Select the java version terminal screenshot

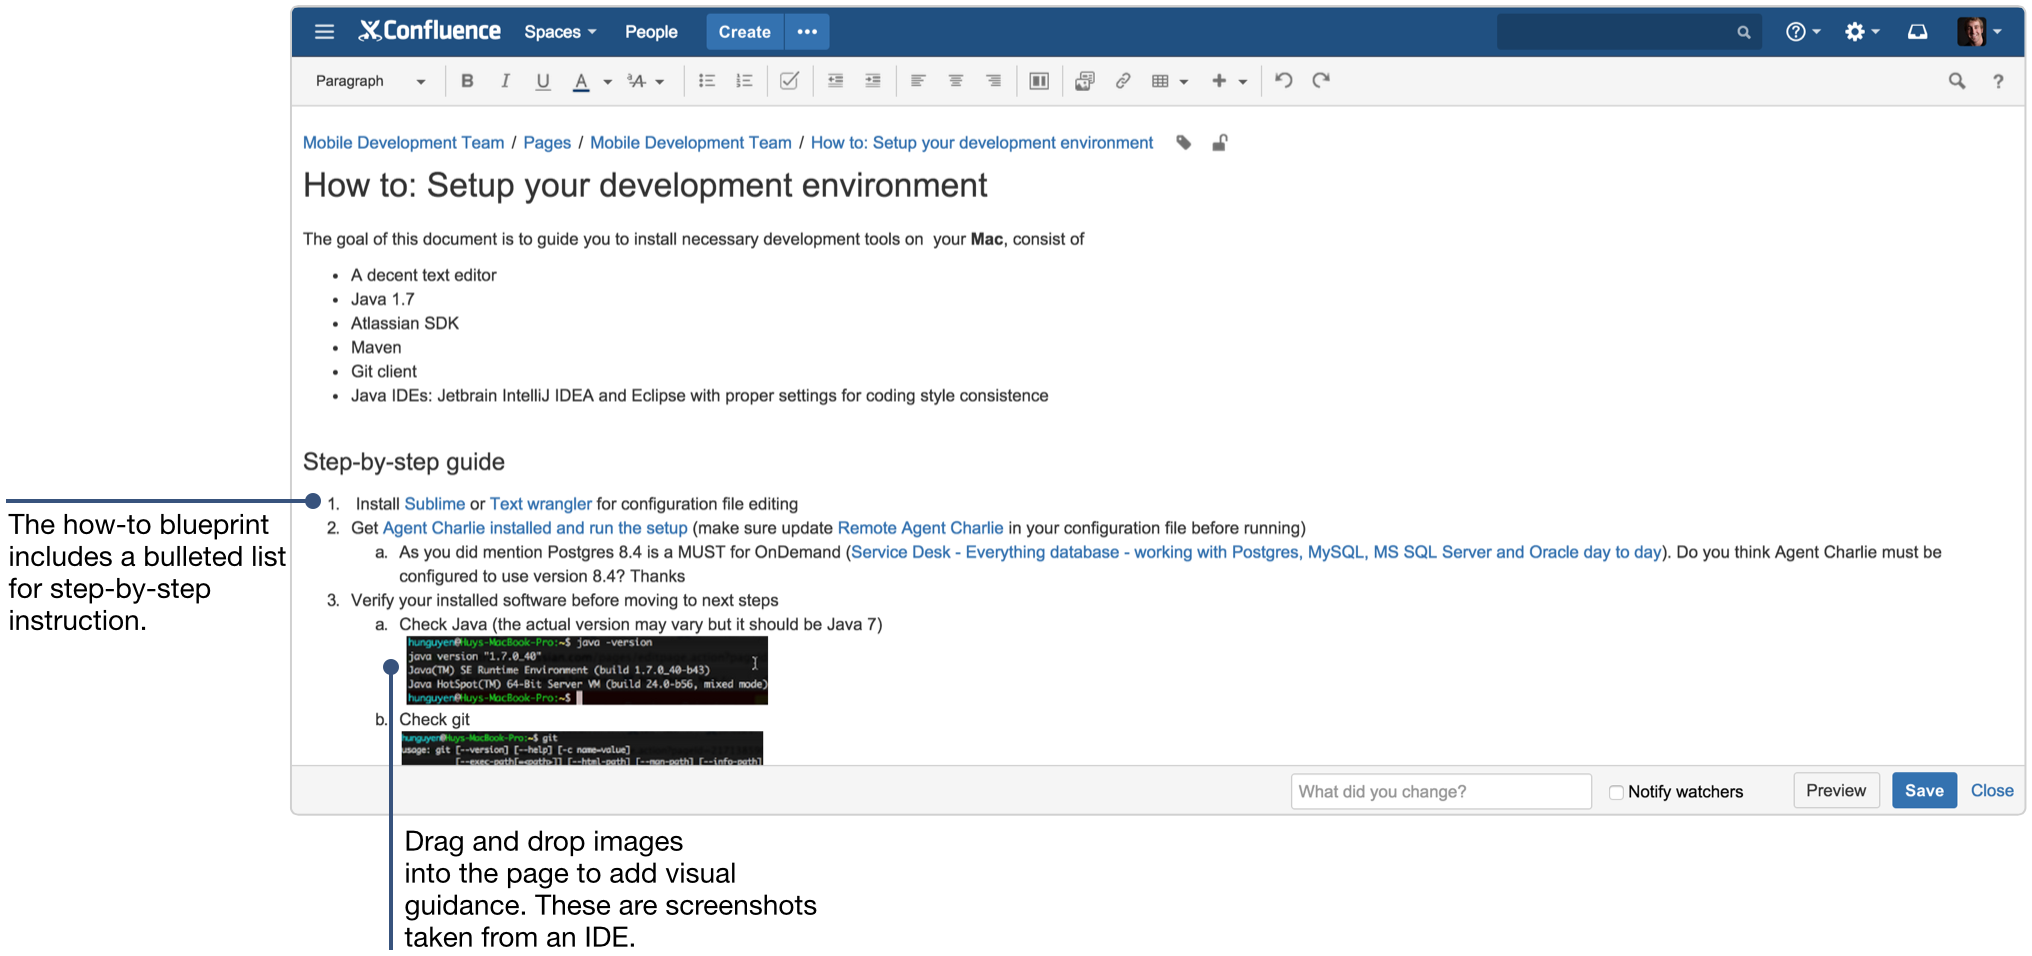(x=587, y=670)
